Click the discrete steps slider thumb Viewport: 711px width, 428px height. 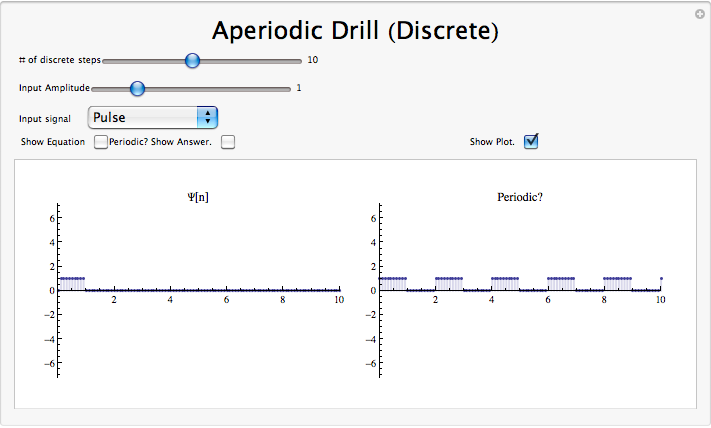pyautogui.click(x=193, y=61)
